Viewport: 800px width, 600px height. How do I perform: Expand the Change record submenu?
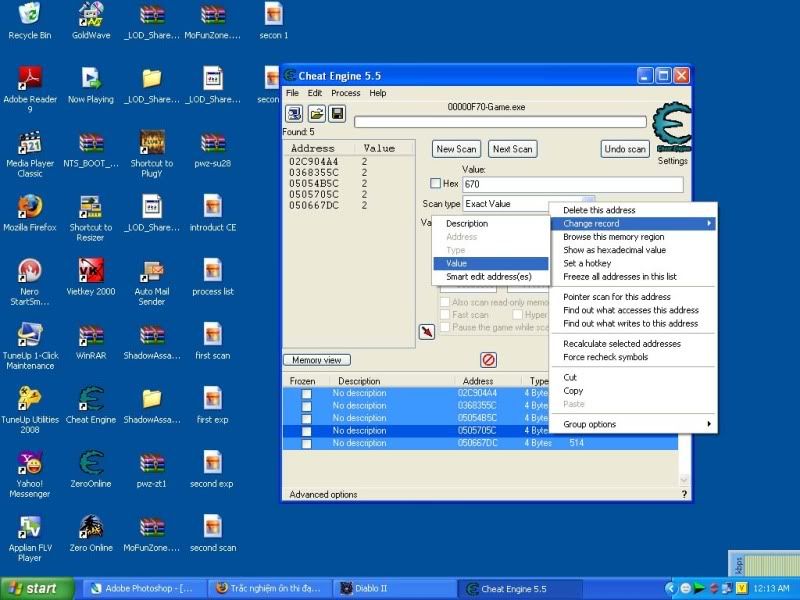point(633,223)
